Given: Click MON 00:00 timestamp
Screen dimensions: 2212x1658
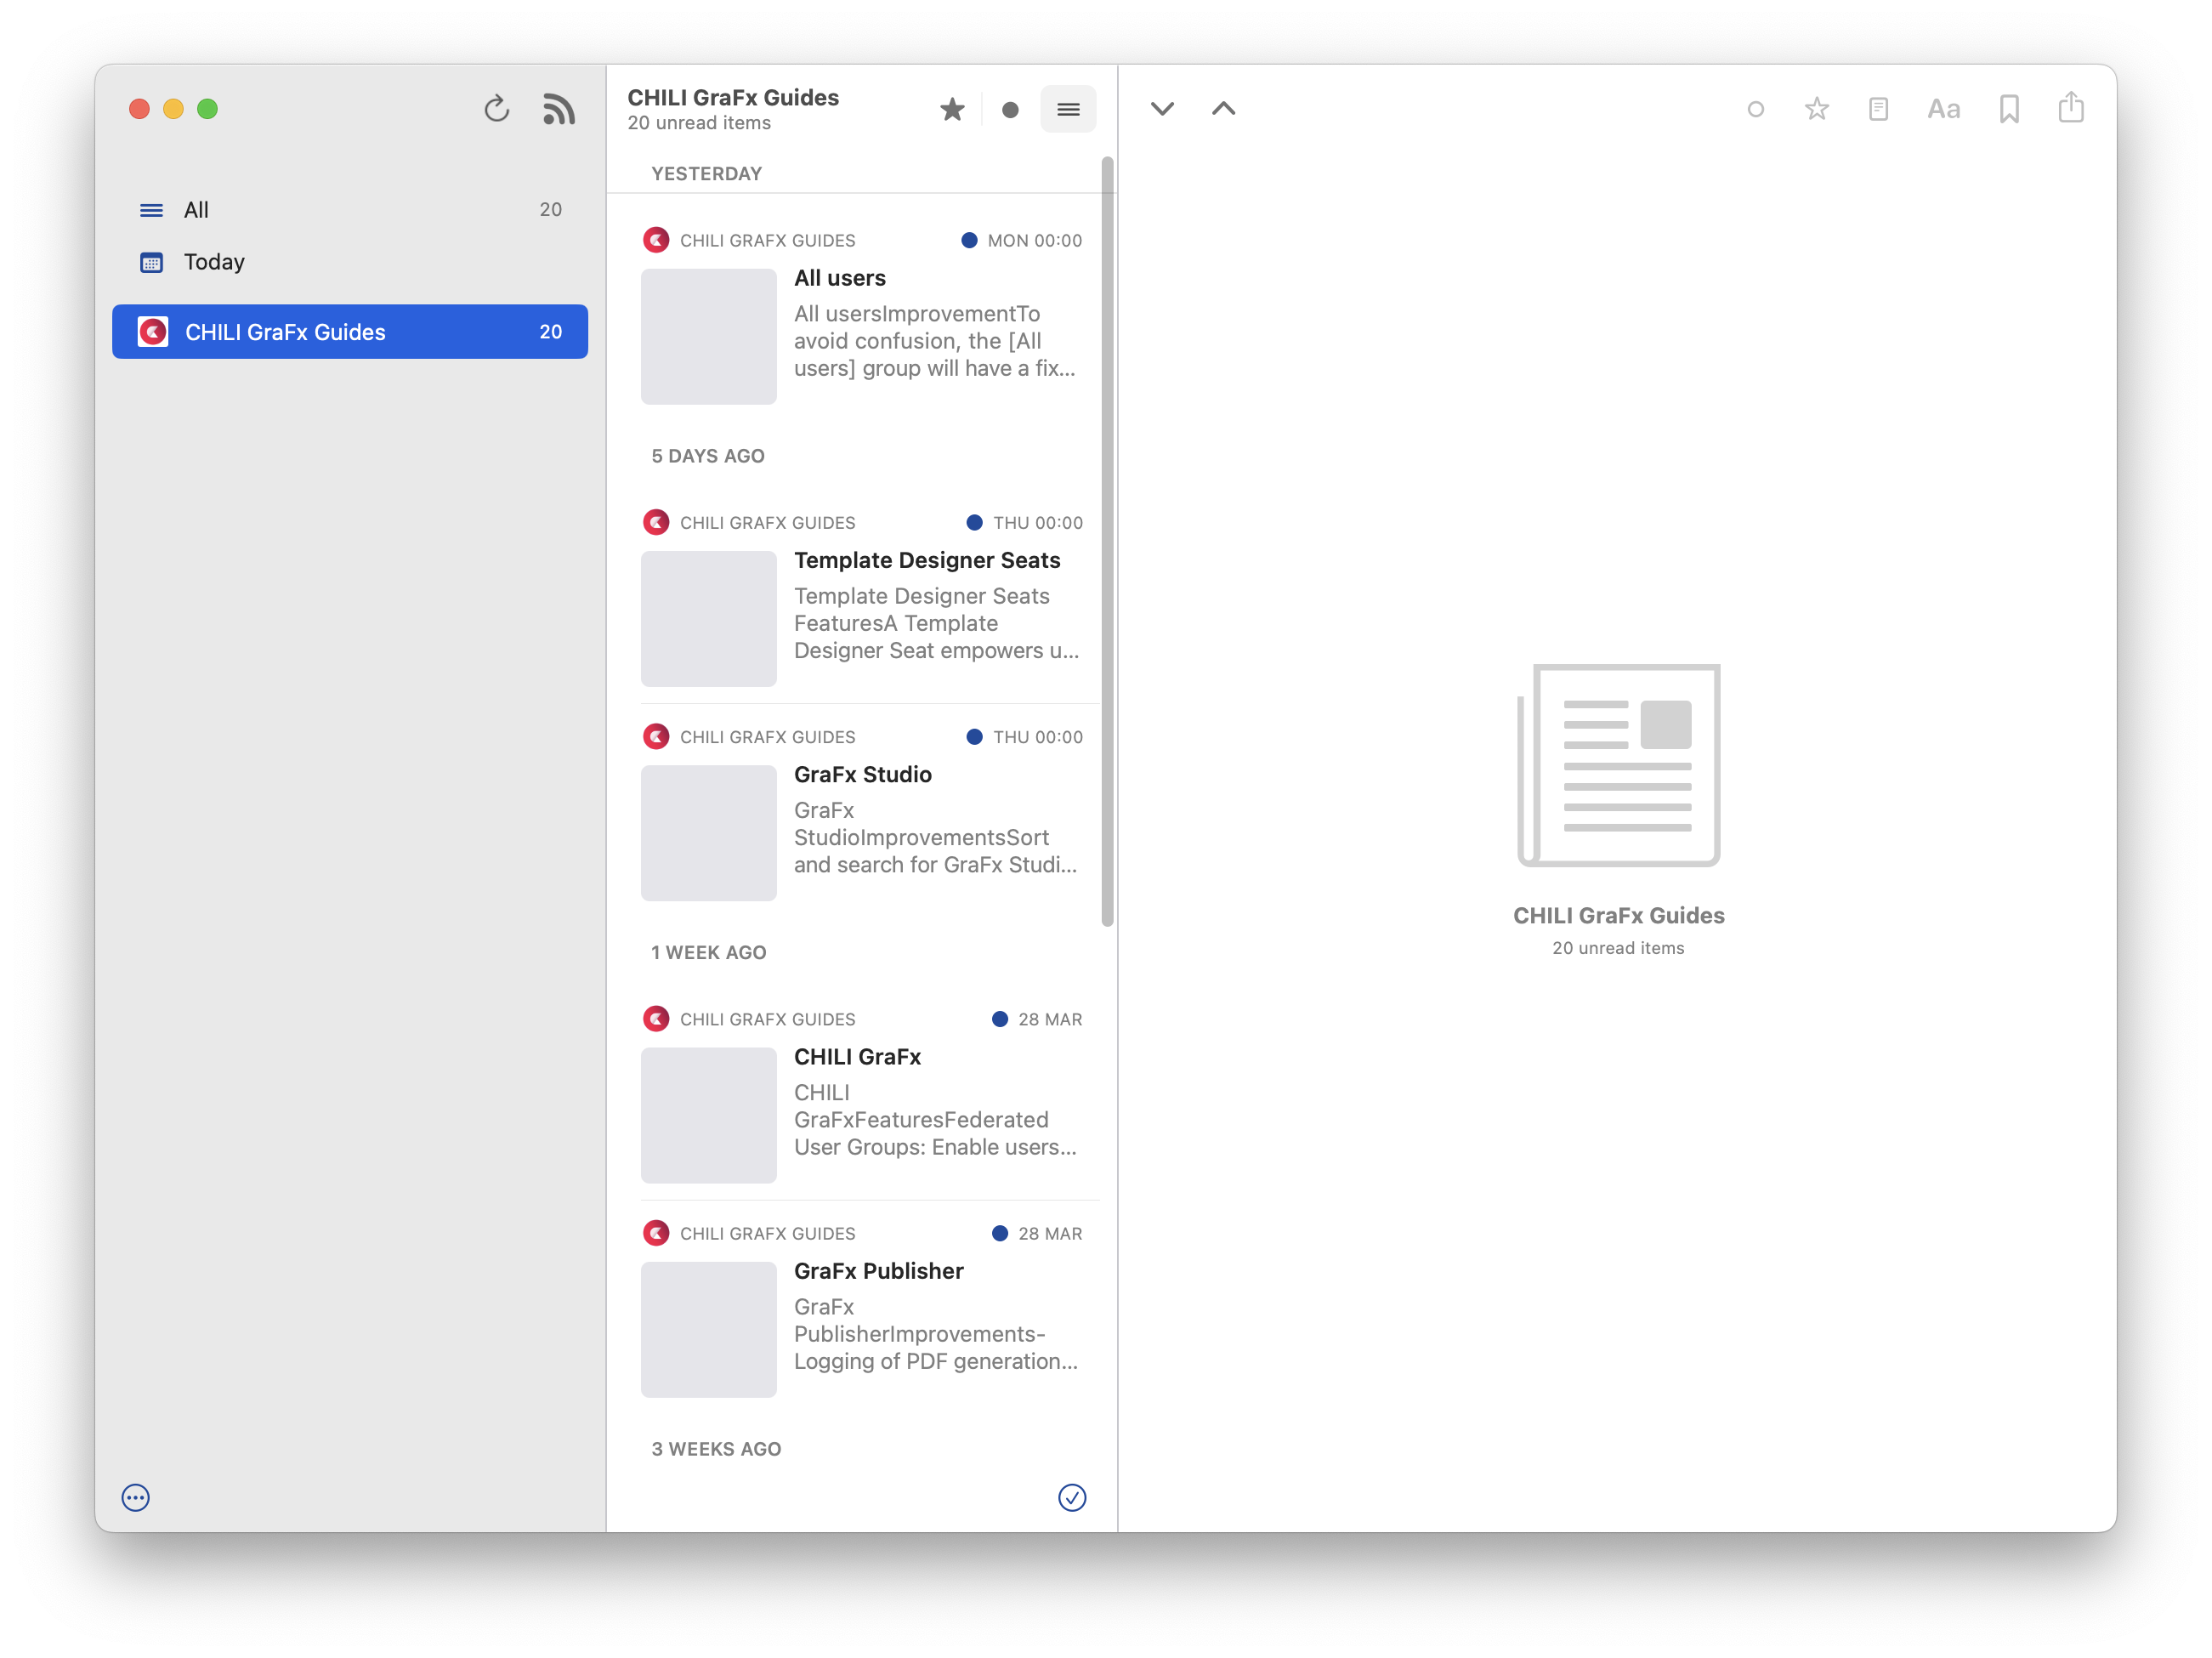Looking at the screenshot, I should 1035,240.
